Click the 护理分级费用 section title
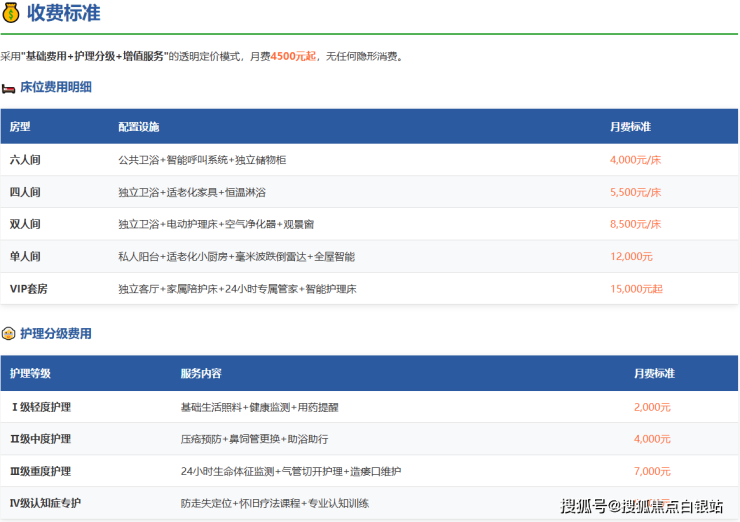The width and height of the screenshot is (740, 522). pos(56,334)
